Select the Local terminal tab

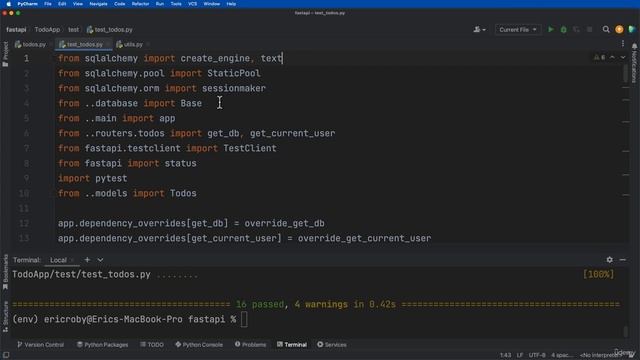click(58, 260)
